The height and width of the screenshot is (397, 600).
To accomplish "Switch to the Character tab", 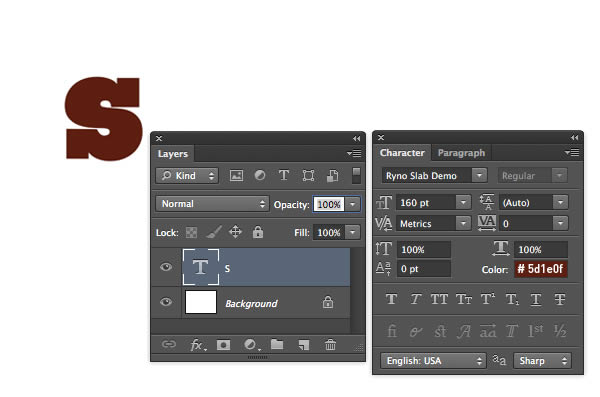I will tap(402, 153).
